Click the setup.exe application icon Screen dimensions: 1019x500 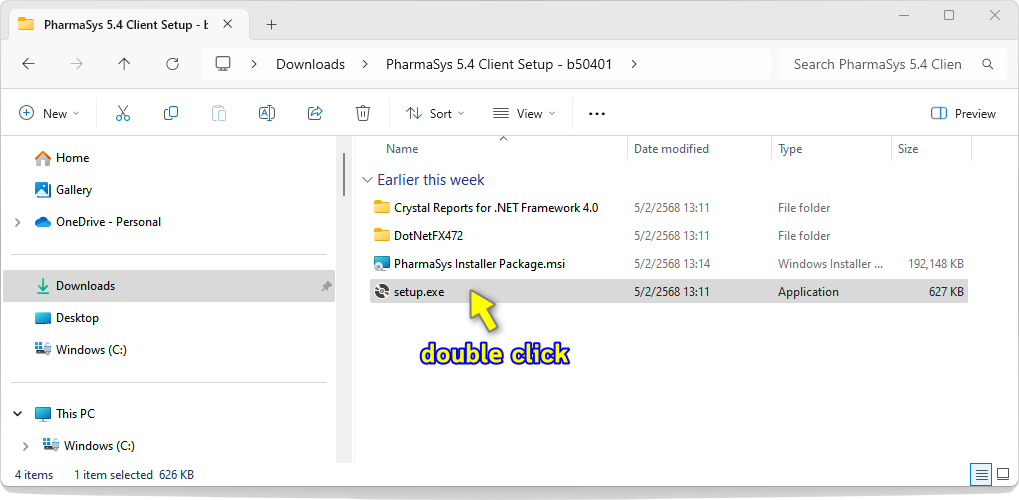point(381,292)
